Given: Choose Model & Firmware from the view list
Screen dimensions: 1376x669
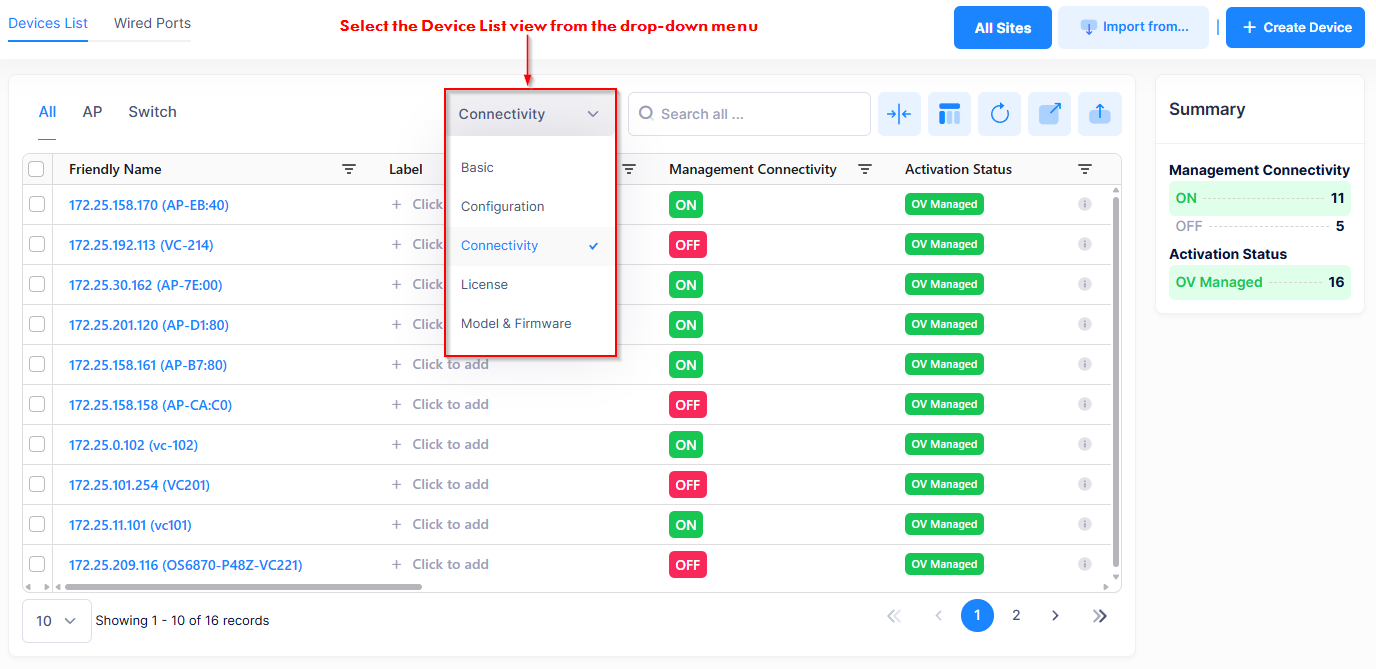Looking at the screenshot, I should pos(516,323).
